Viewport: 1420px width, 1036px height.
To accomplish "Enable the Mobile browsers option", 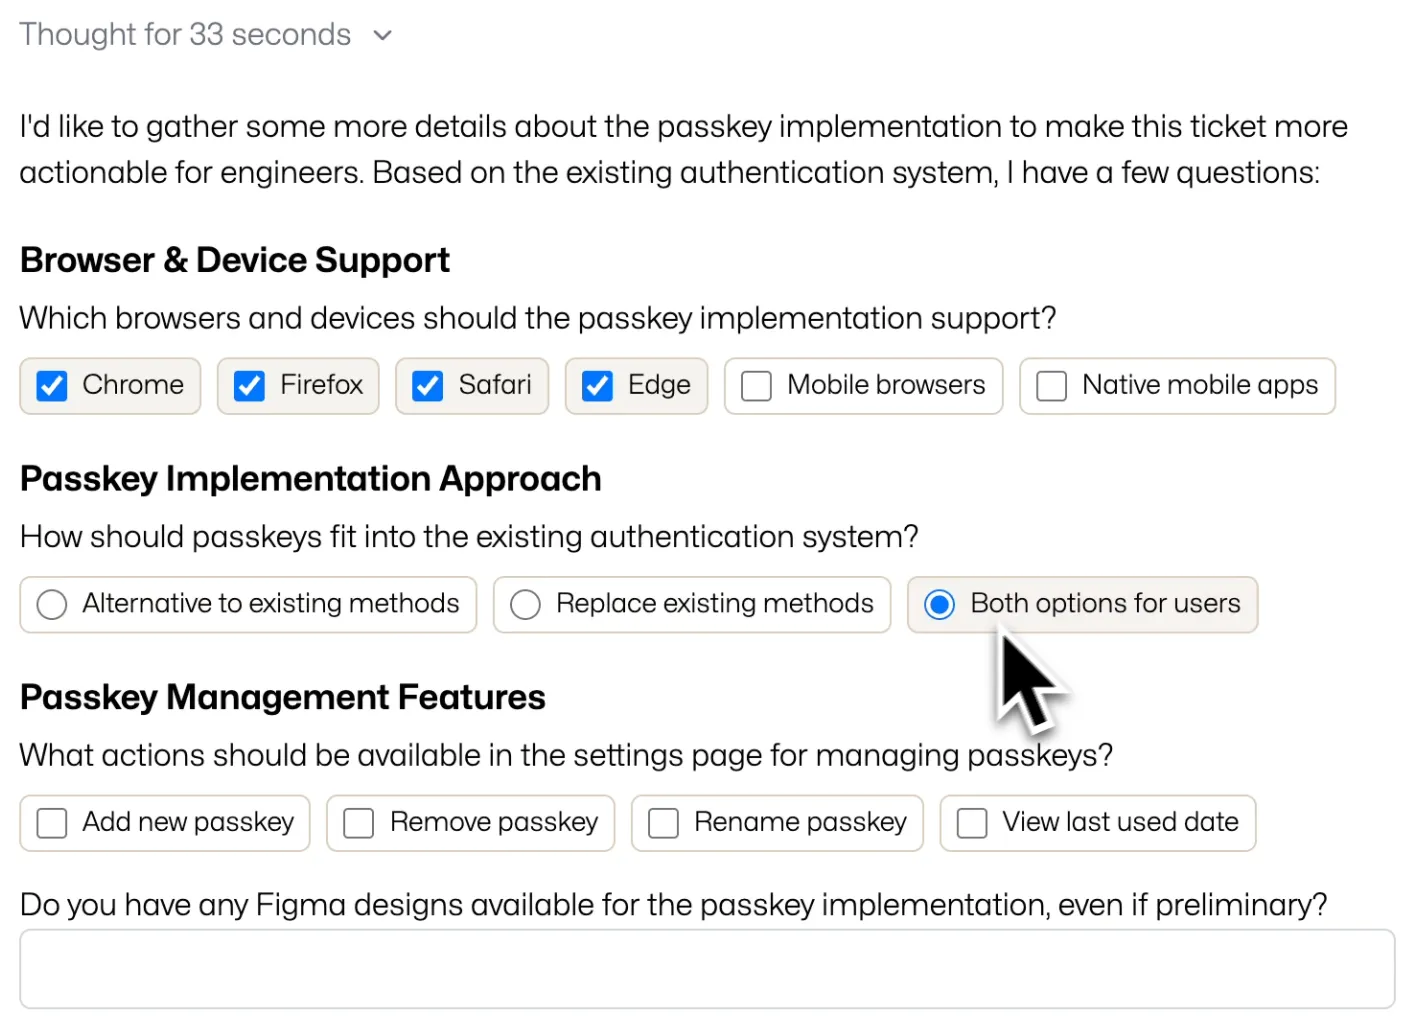I will coord(756,386).
